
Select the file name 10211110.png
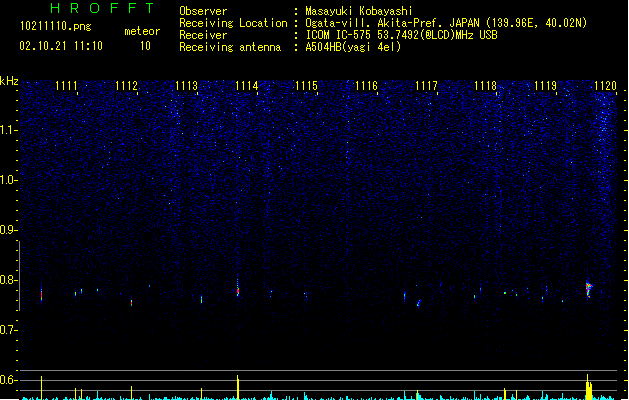(x=56, y=26)
